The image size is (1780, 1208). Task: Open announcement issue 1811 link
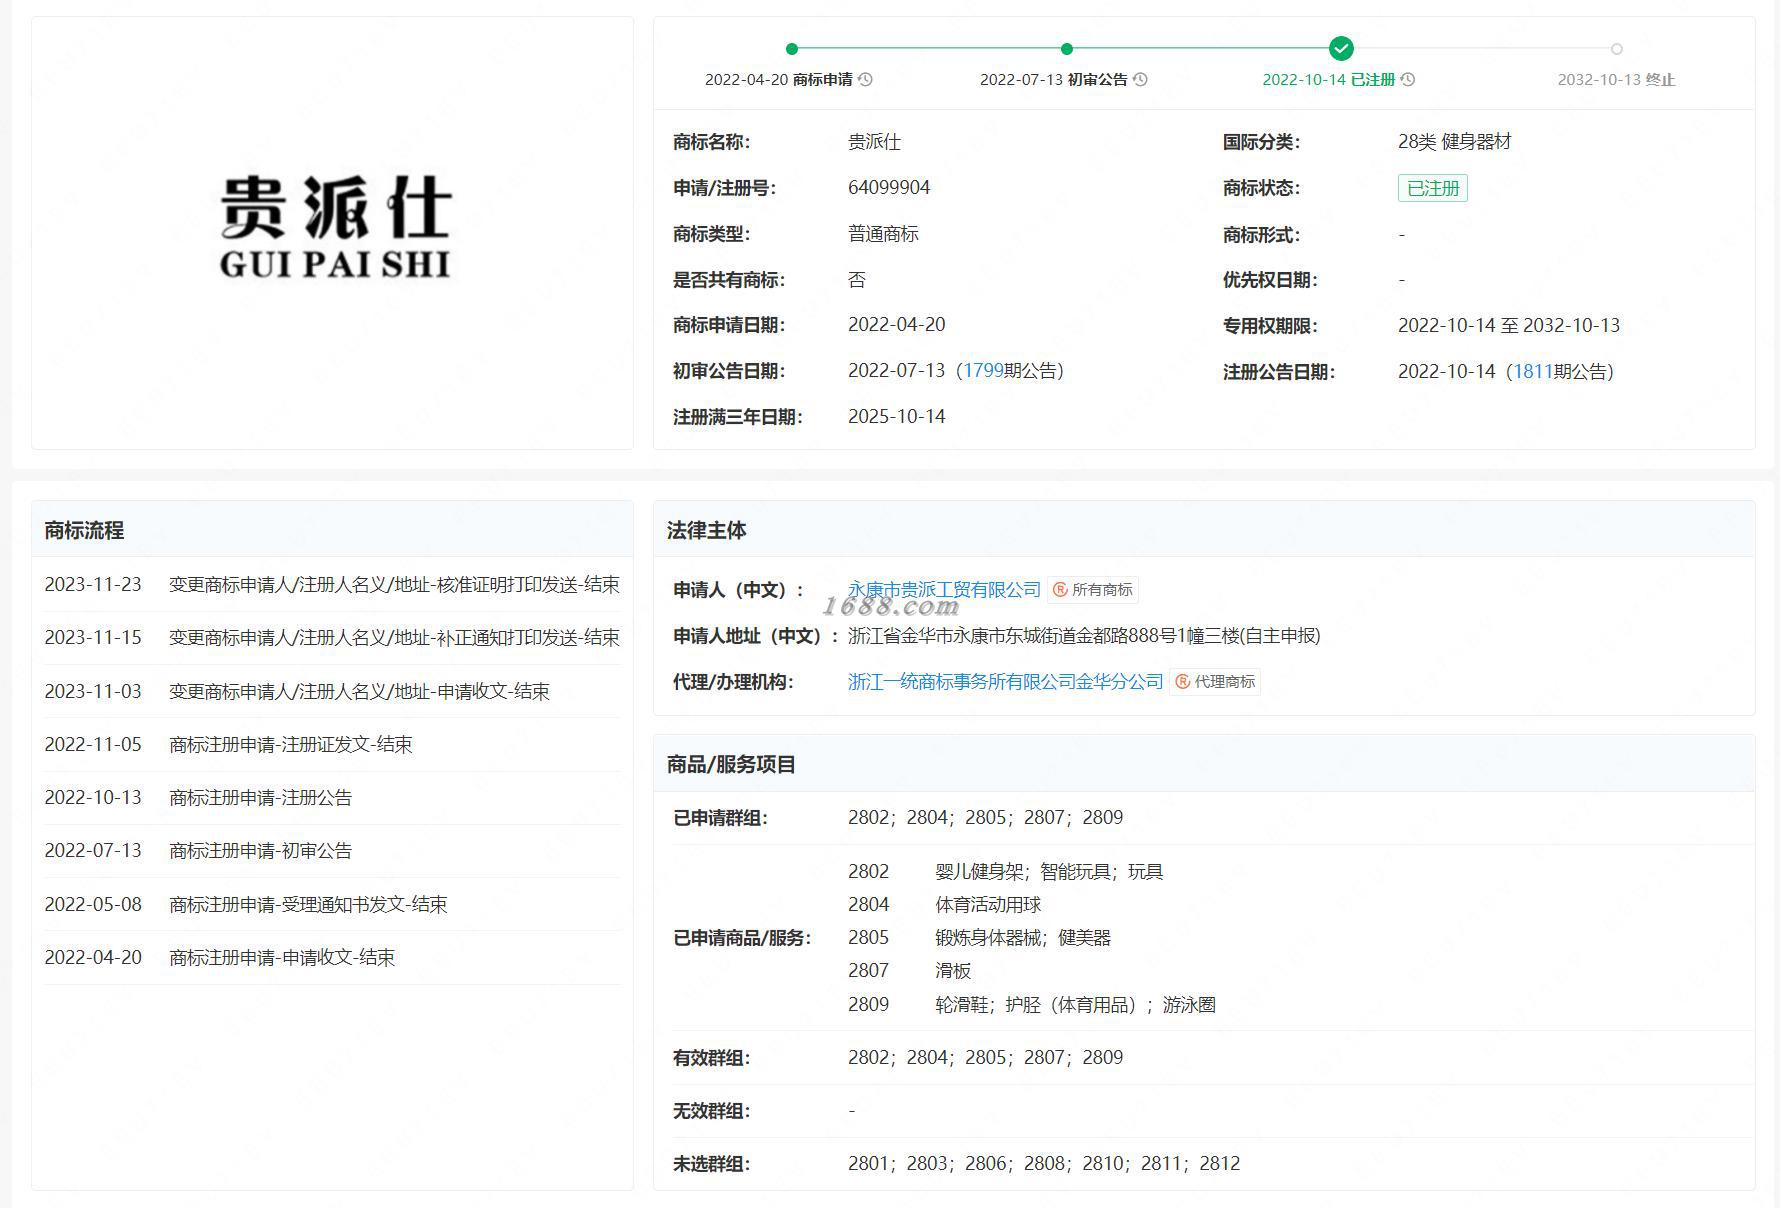click(x=1532, y=372)
